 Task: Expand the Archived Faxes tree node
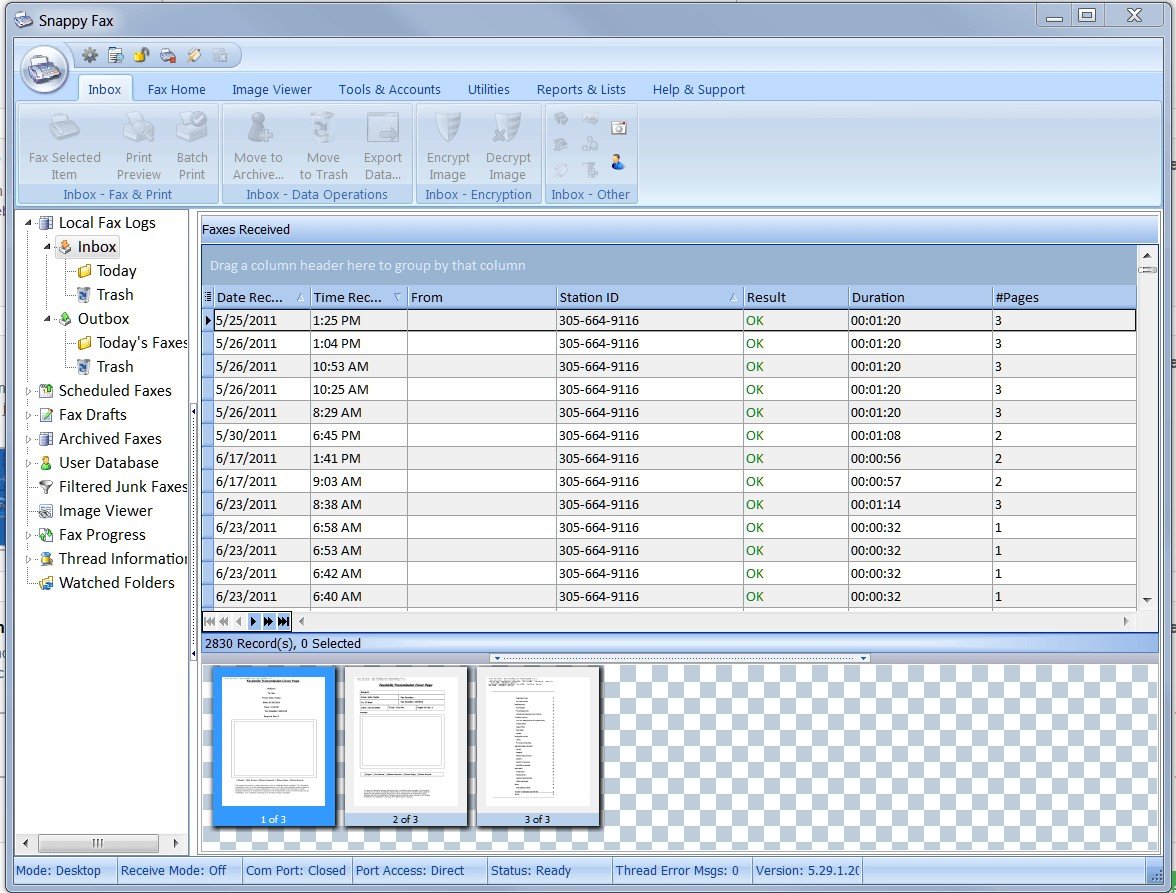pos(28,439)
